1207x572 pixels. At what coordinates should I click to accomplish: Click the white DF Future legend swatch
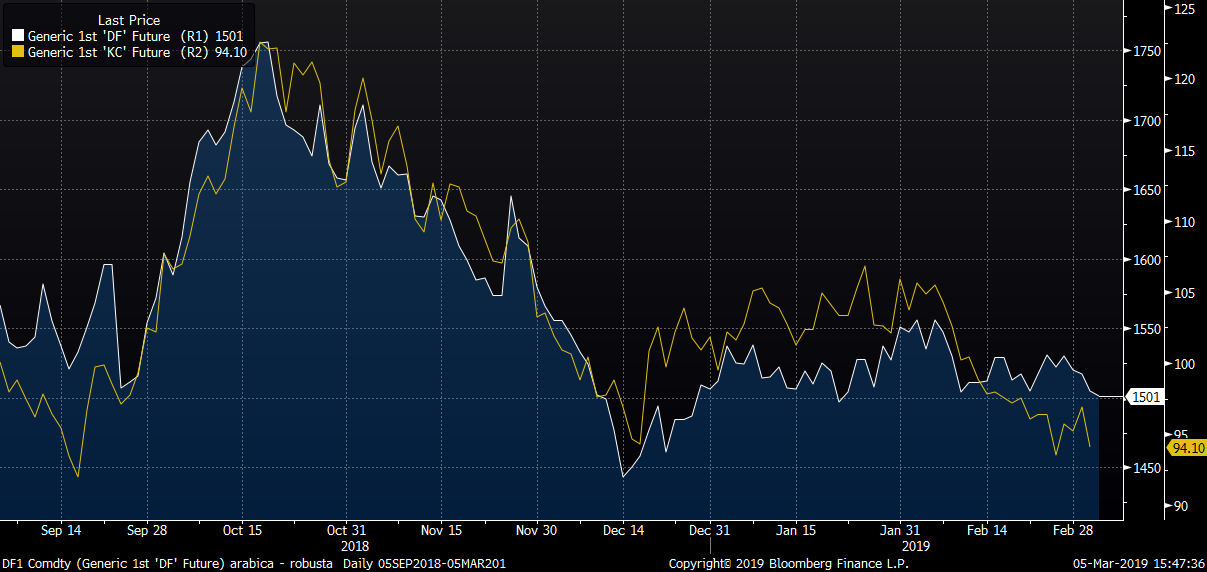[17, 37]
